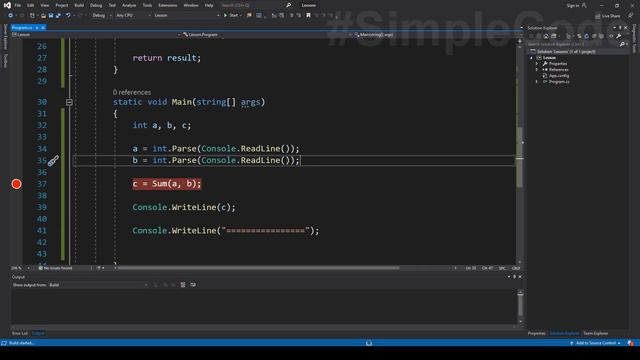Open the Lesson project navigation dropdown

(x=96, y=35)
